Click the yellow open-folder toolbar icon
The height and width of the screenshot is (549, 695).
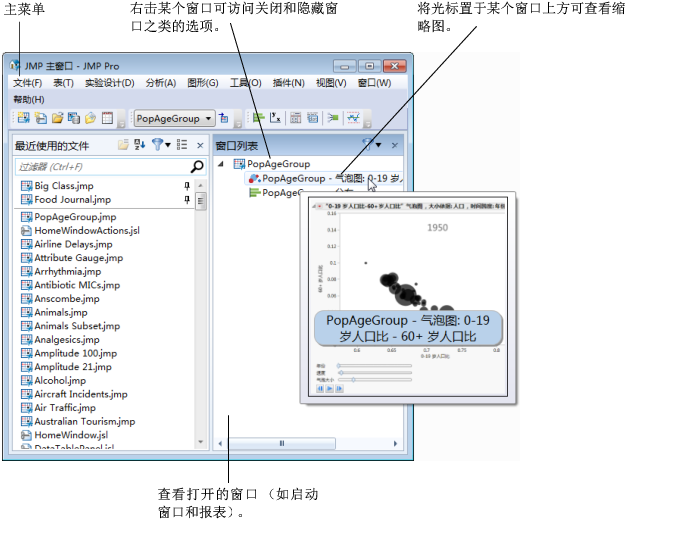click(x=90, y=118)
